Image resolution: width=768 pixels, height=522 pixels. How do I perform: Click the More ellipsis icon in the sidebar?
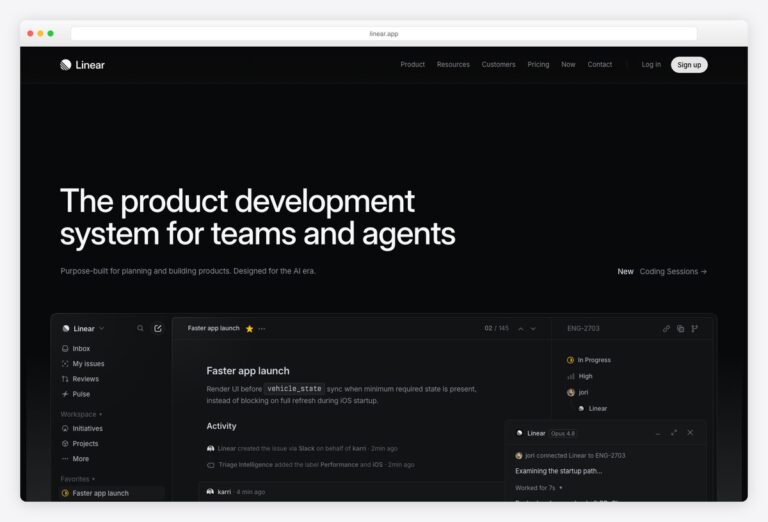[x=65, y=458]
